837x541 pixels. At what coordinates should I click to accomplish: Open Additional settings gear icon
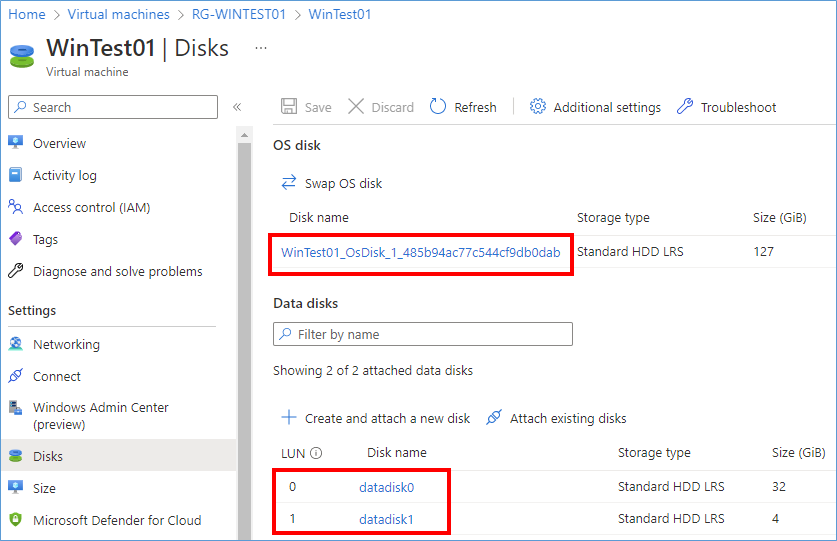click(538, 106)
